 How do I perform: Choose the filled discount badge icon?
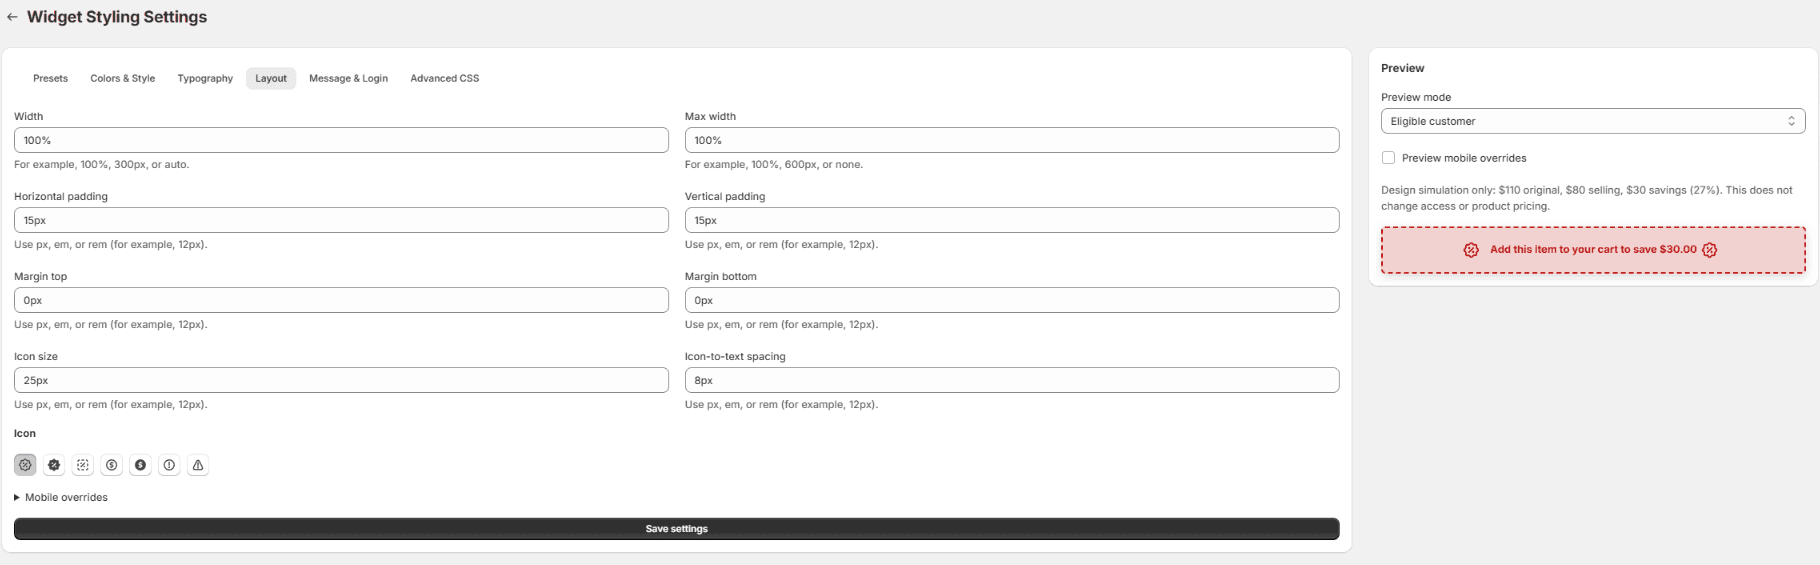coord(54,465)
